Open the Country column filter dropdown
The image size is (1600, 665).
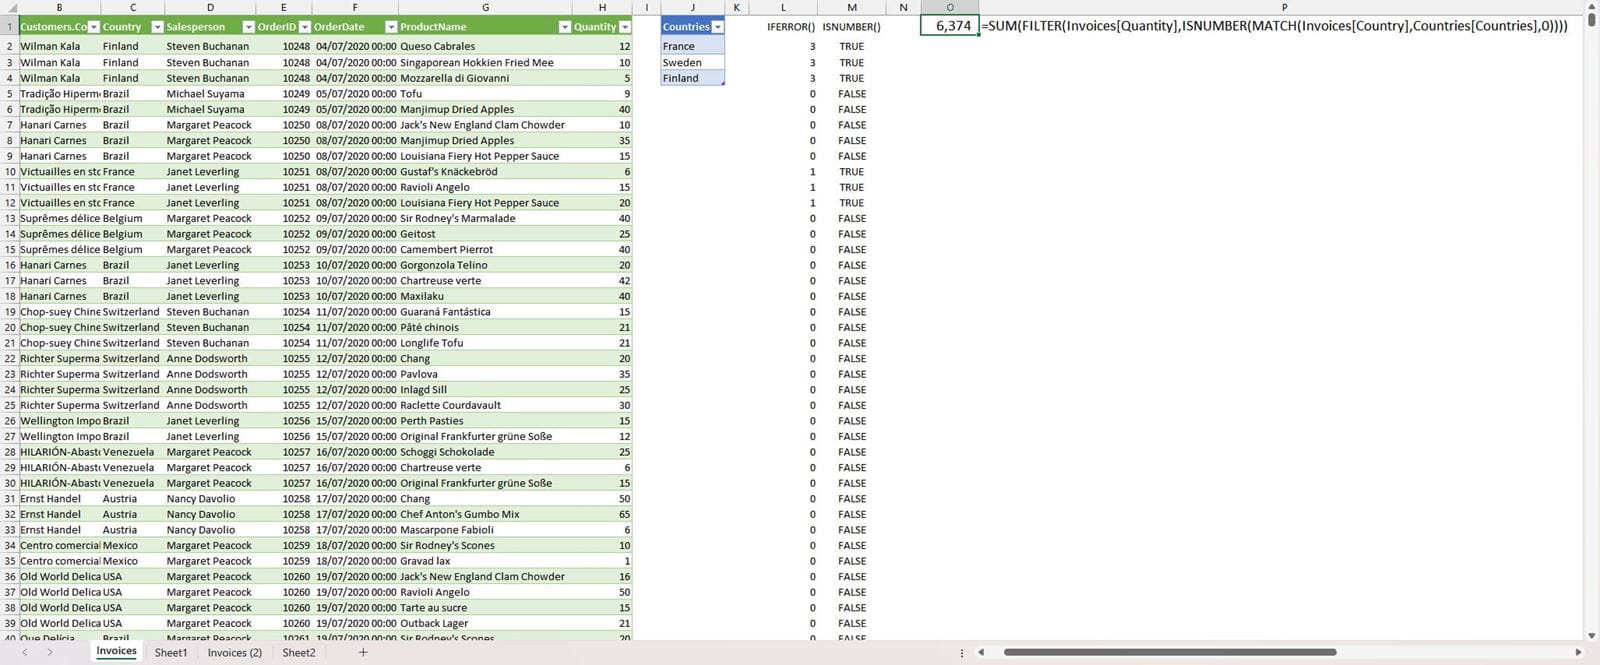(157, 27)
